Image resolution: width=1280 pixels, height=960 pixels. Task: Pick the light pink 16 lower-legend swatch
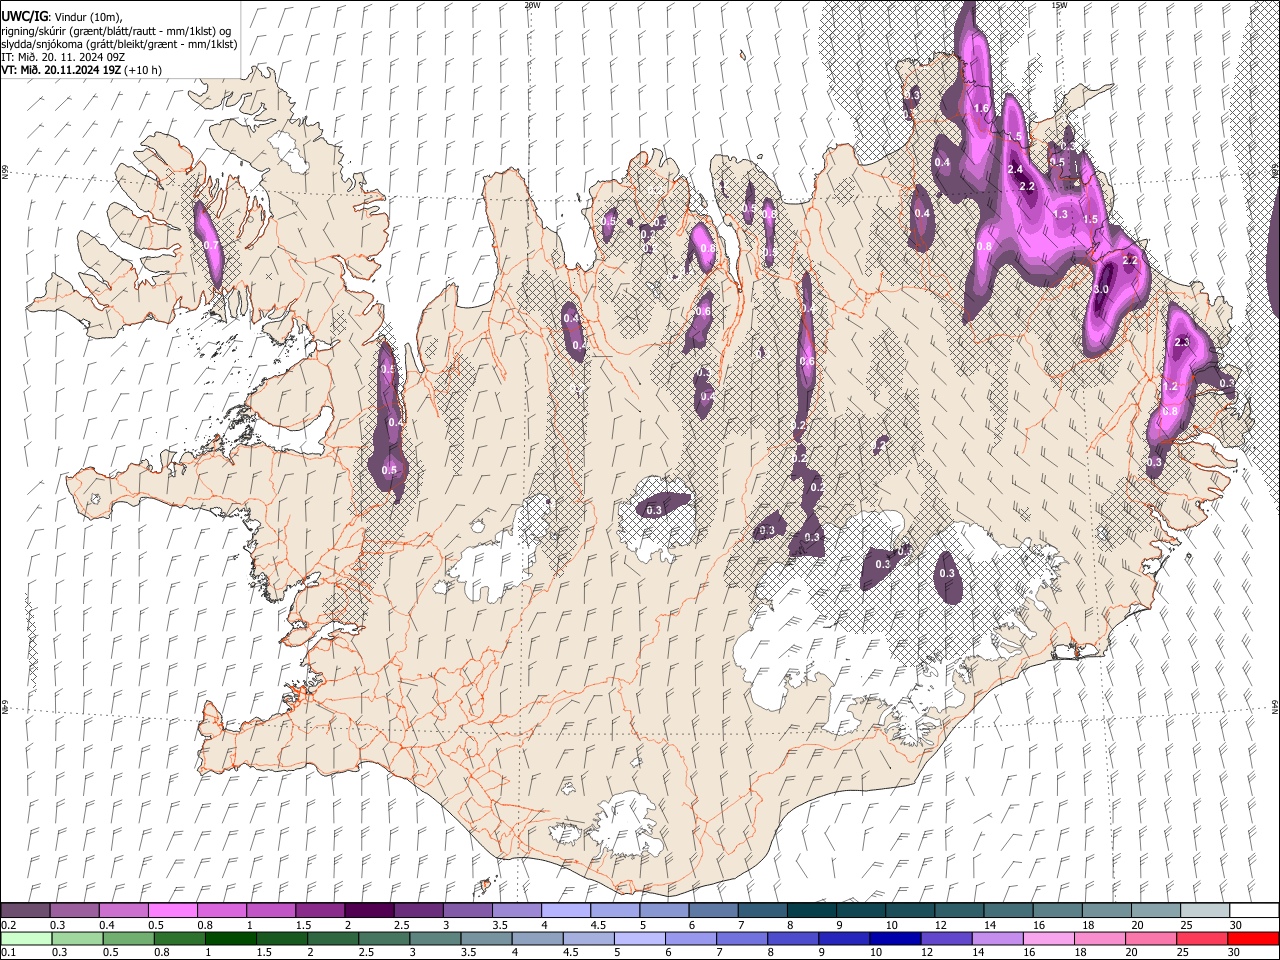click(x=1048, y=938)
